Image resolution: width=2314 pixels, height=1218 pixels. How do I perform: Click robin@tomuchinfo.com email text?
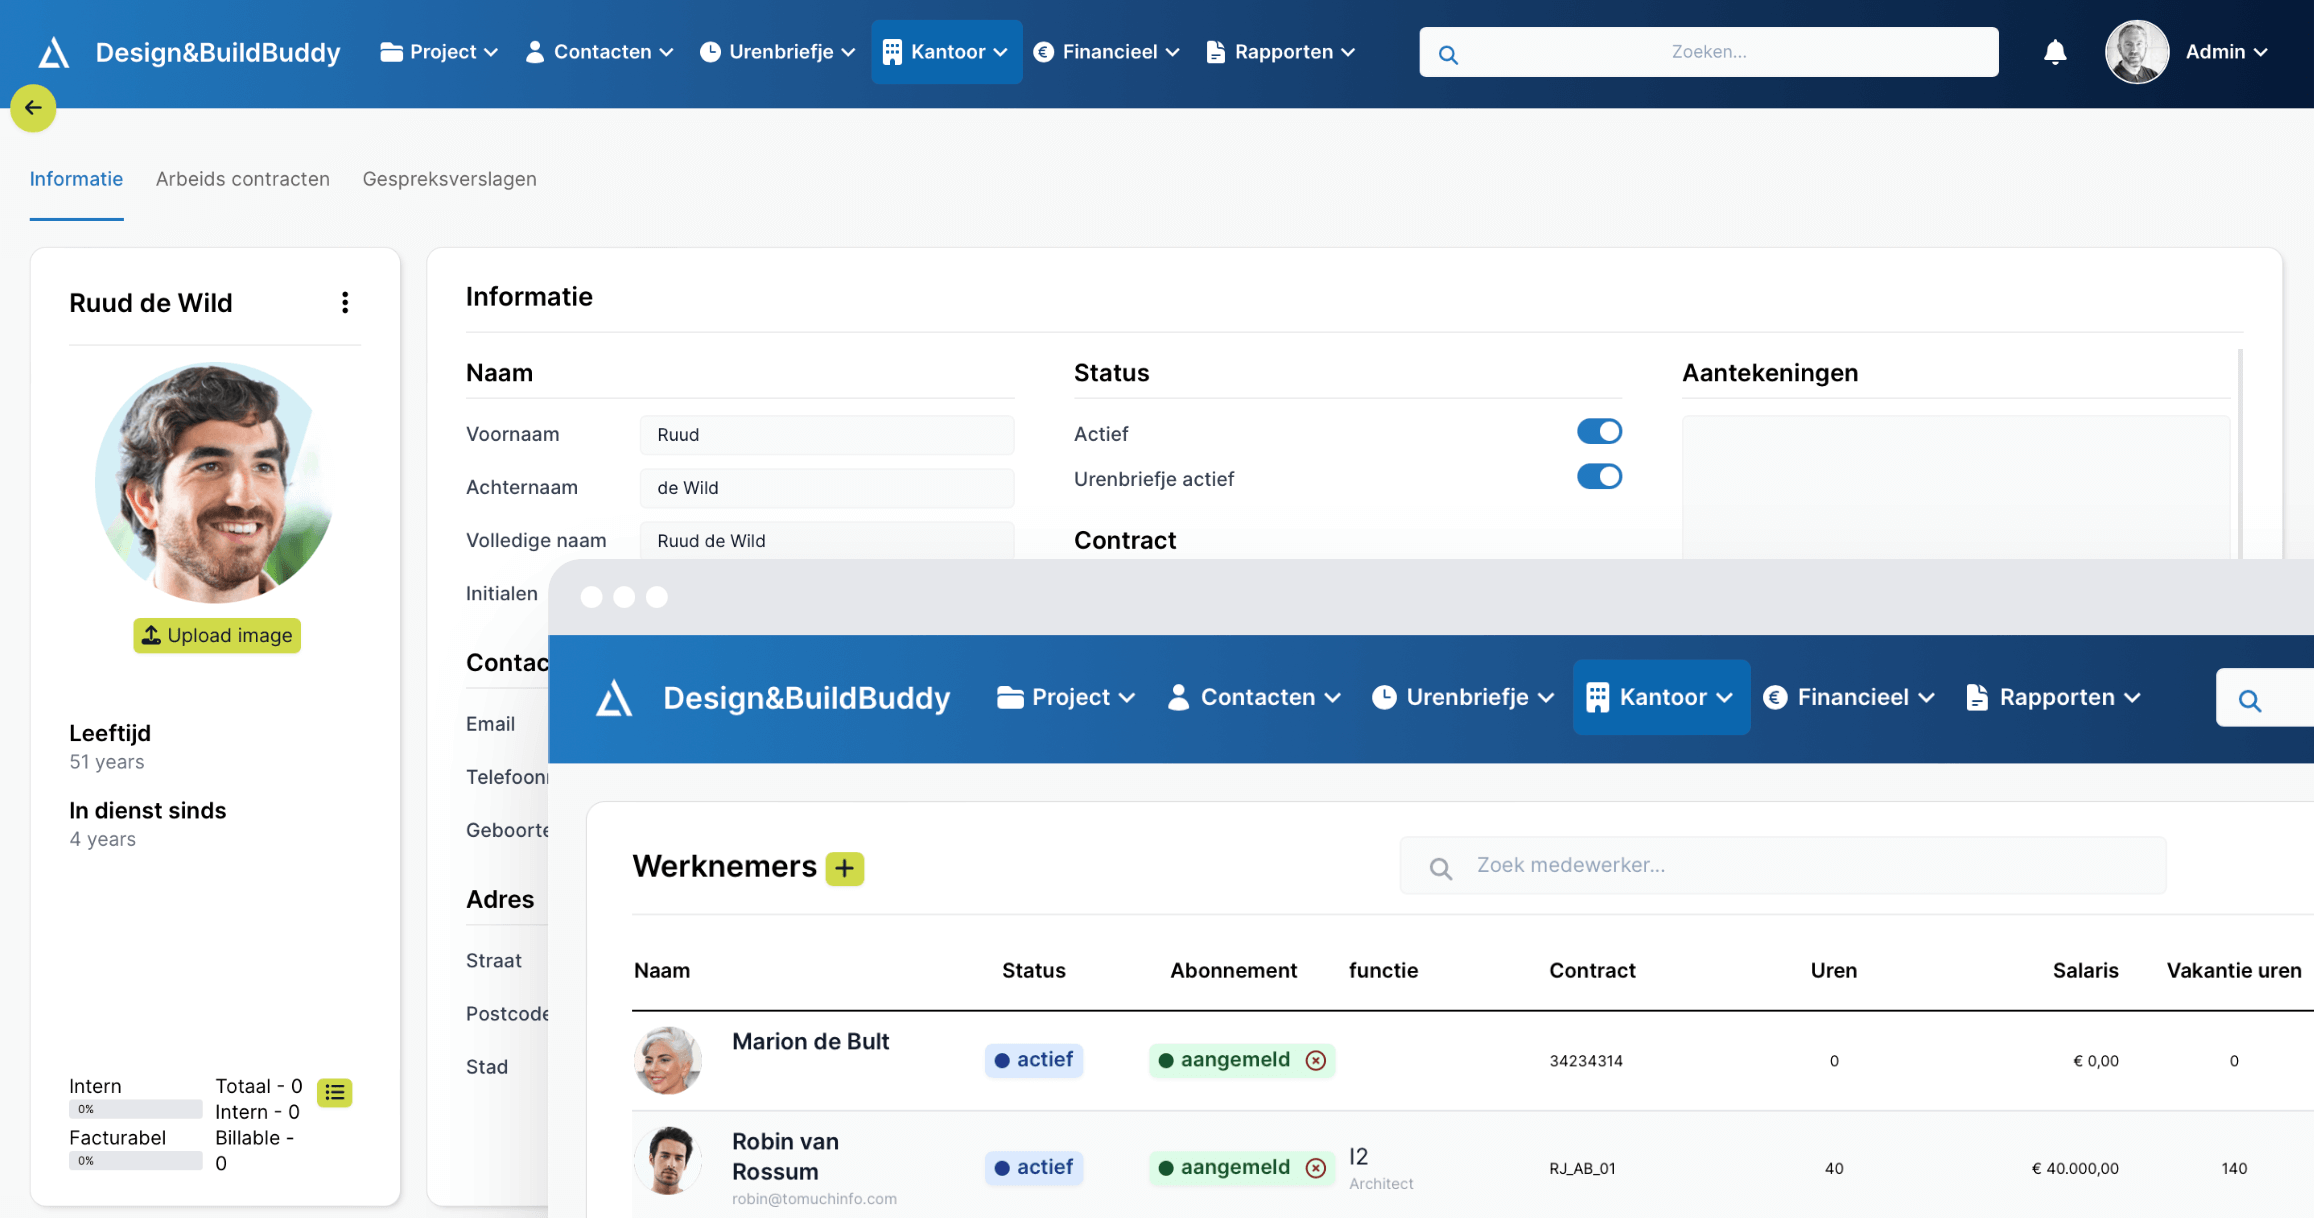click(814, 1199)
